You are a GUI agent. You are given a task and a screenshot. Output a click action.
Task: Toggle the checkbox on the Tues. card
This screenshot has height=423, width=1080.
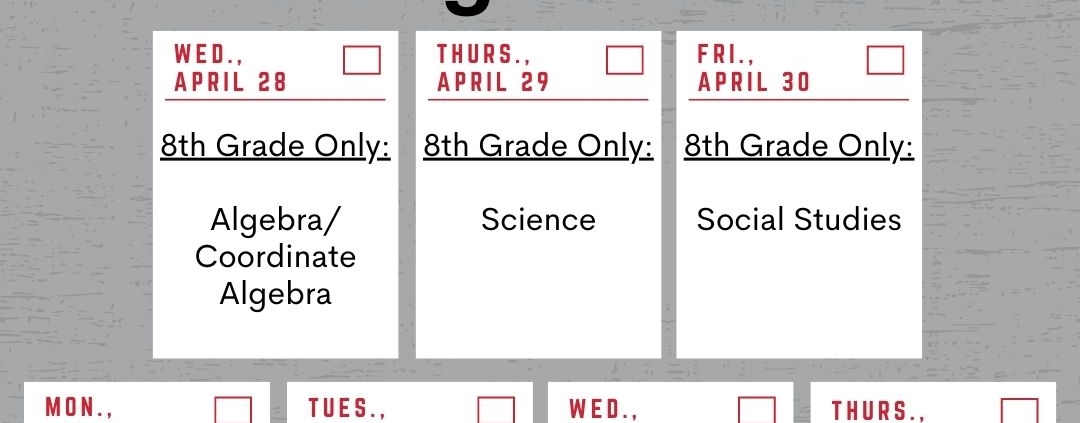click(496, 410)
